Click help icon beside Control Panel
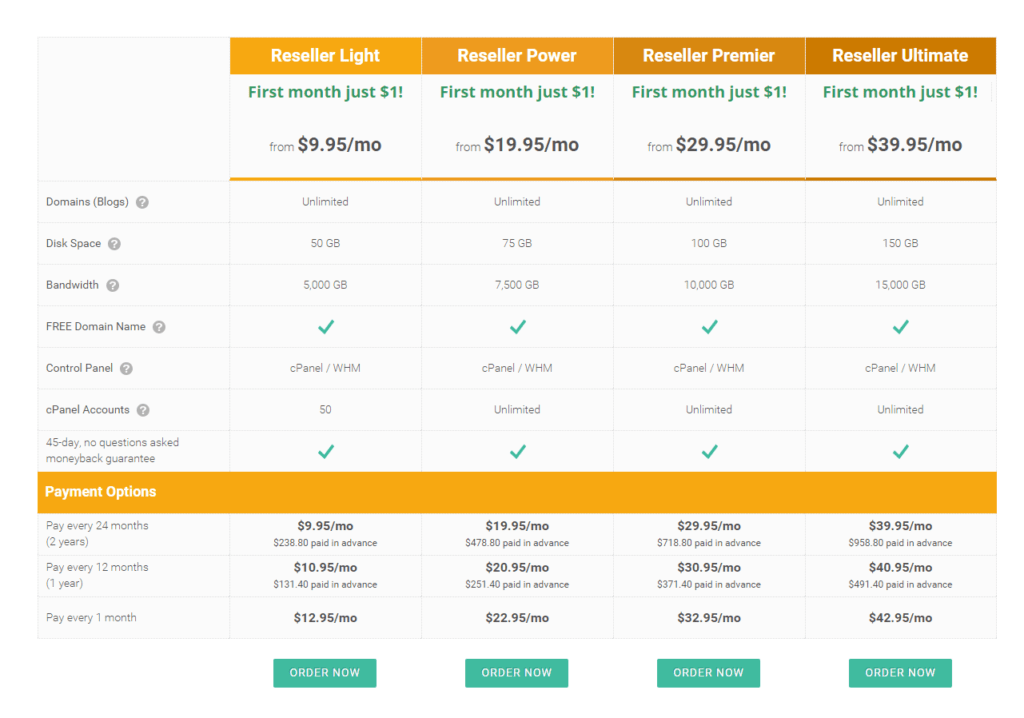1024x718 pixels. [x=126, y=368]
